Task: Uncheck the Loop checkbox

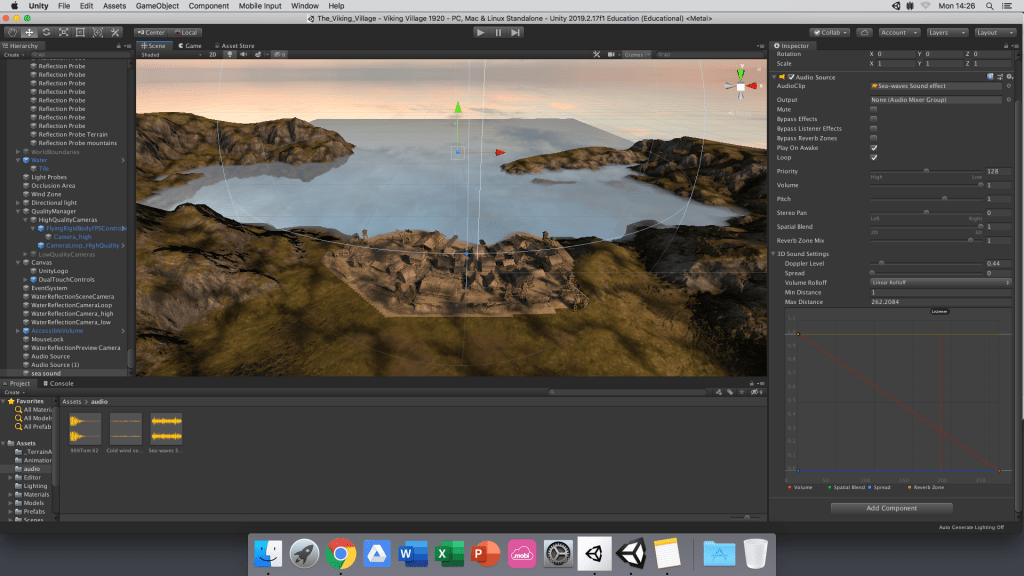Action: click(874, 157)
